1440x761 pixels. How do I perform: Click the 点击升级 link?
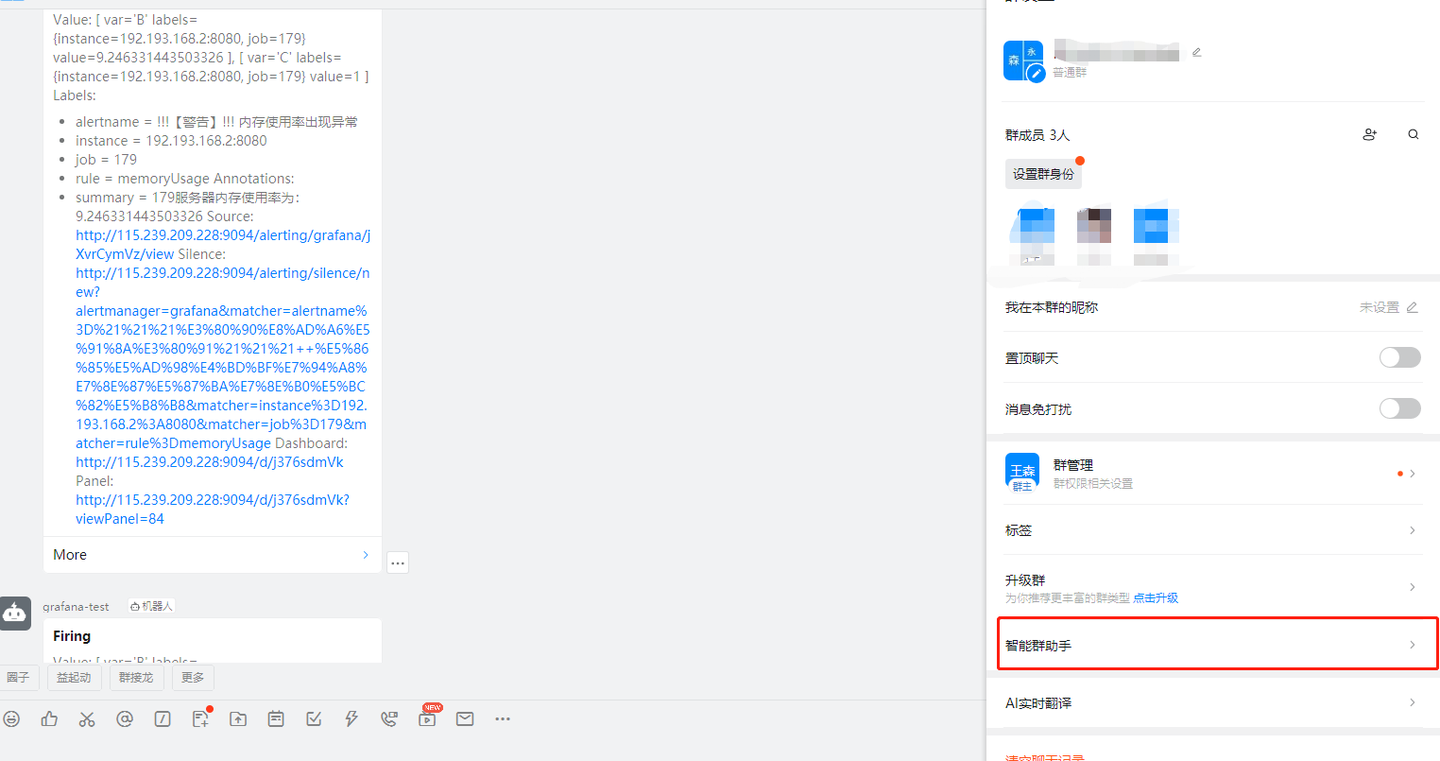tap(1155, 598)
